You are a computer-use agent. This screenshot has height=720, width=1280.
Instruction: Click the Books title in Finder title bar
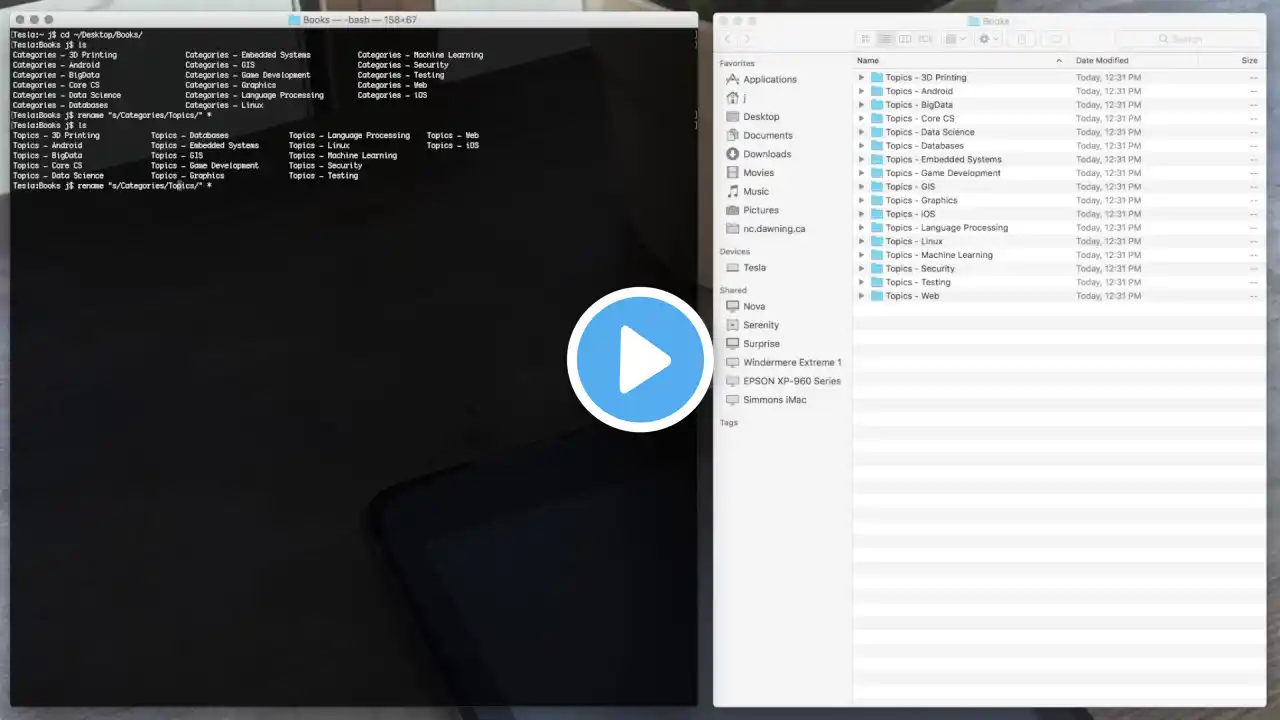click(996, 21)
